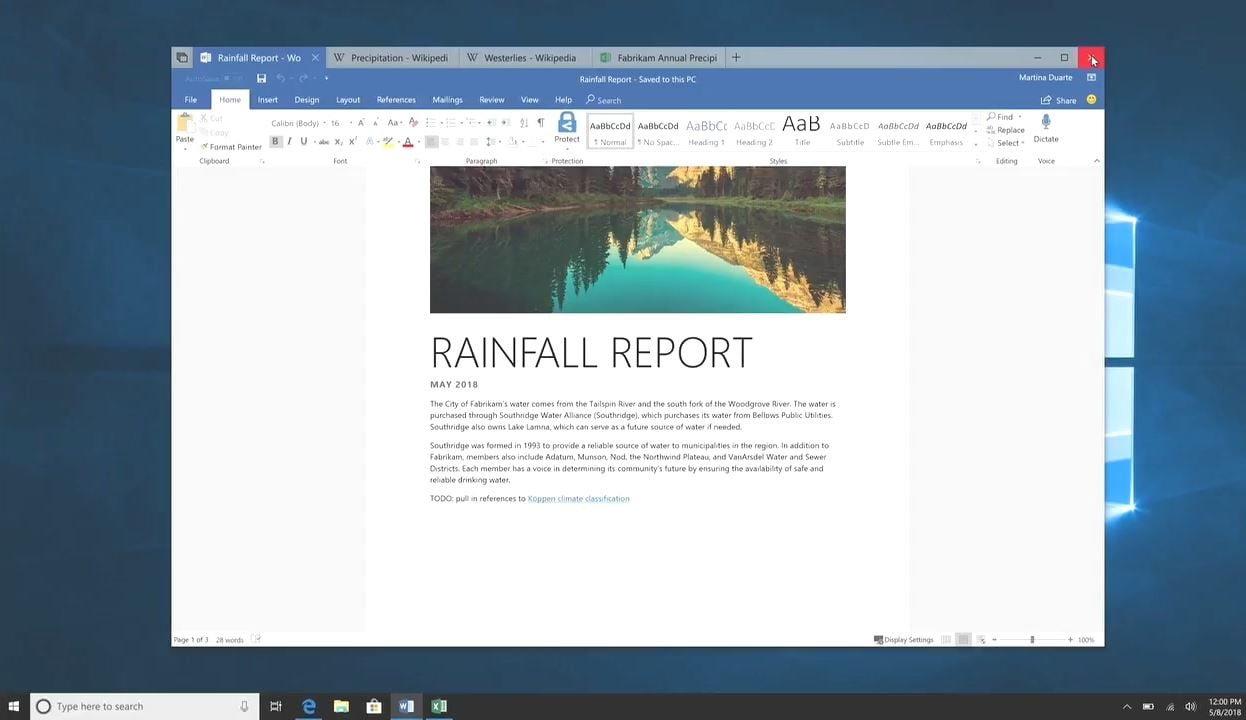1246x720 pixels.
Task: Switch to Web Layout view in status bar
Action: point(981,639)
